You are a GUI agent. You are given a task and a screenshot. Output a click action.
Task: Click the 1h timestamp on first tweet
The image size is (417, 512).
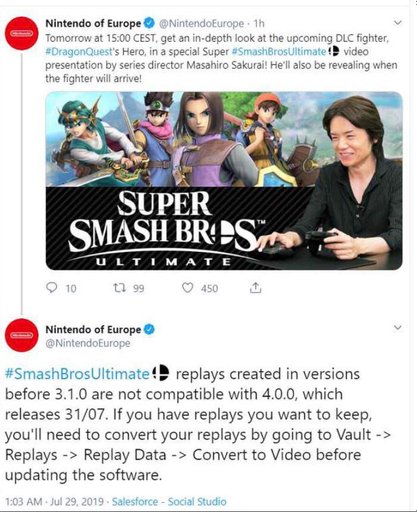coord(259,23)
